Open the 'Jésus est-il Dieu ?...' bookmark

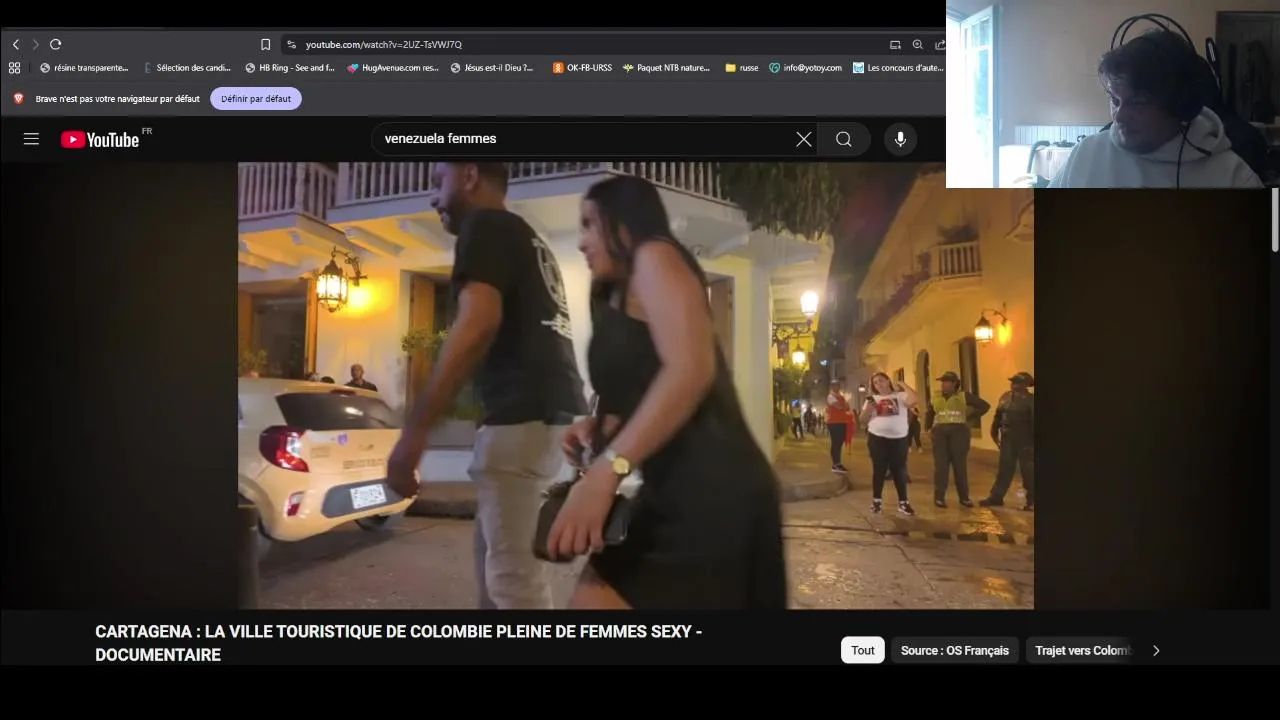coord(492,68)
